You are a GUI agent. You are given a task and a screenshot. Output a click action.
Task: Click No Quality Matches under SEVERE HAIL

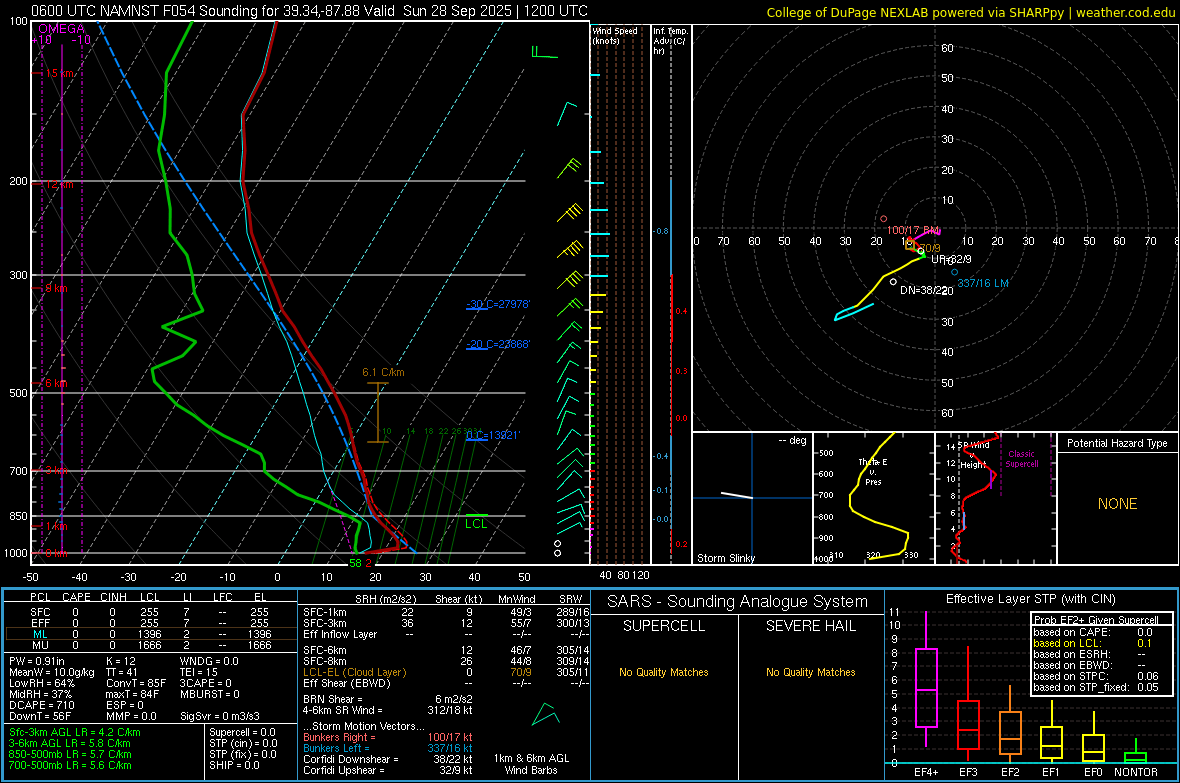810,672
